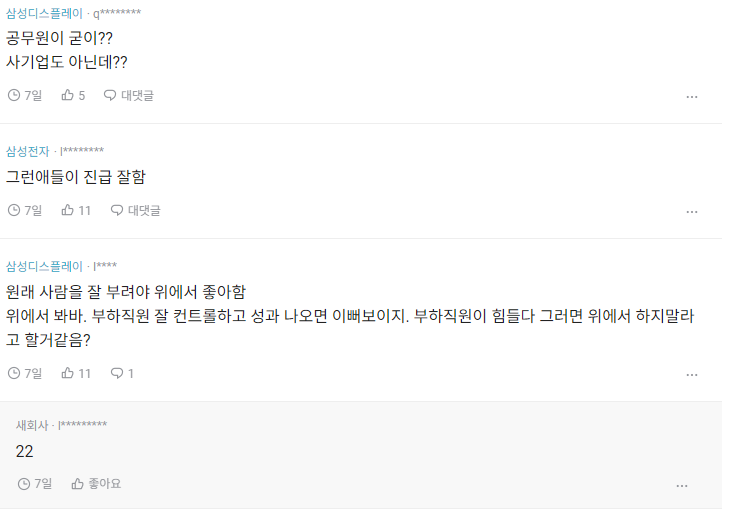The image size is (747, 516).
Task: Click 삼성디스플레이 link on third comment
Action: point(44,266)
